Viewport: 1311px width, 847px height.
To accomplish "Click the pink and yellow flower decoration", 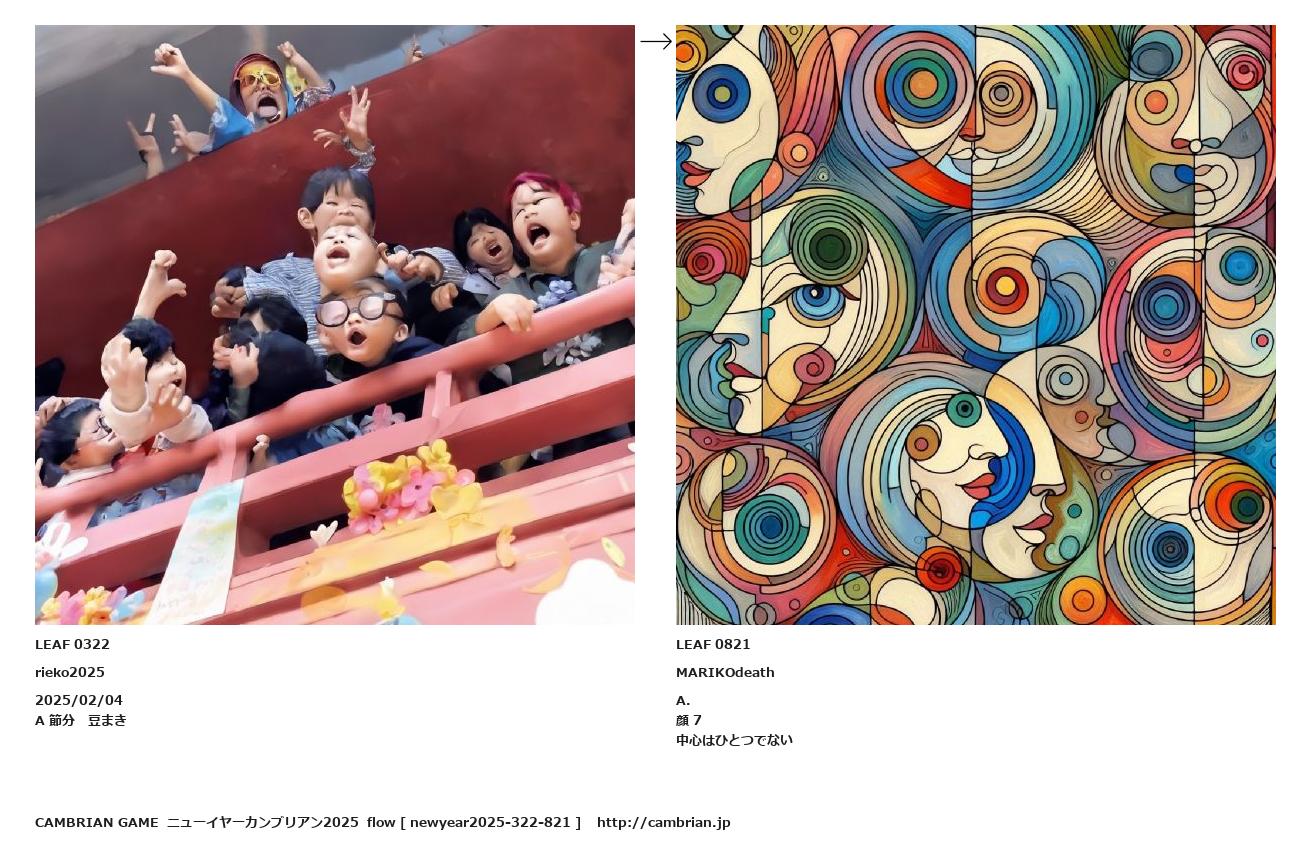I will [x=410, y=487].
